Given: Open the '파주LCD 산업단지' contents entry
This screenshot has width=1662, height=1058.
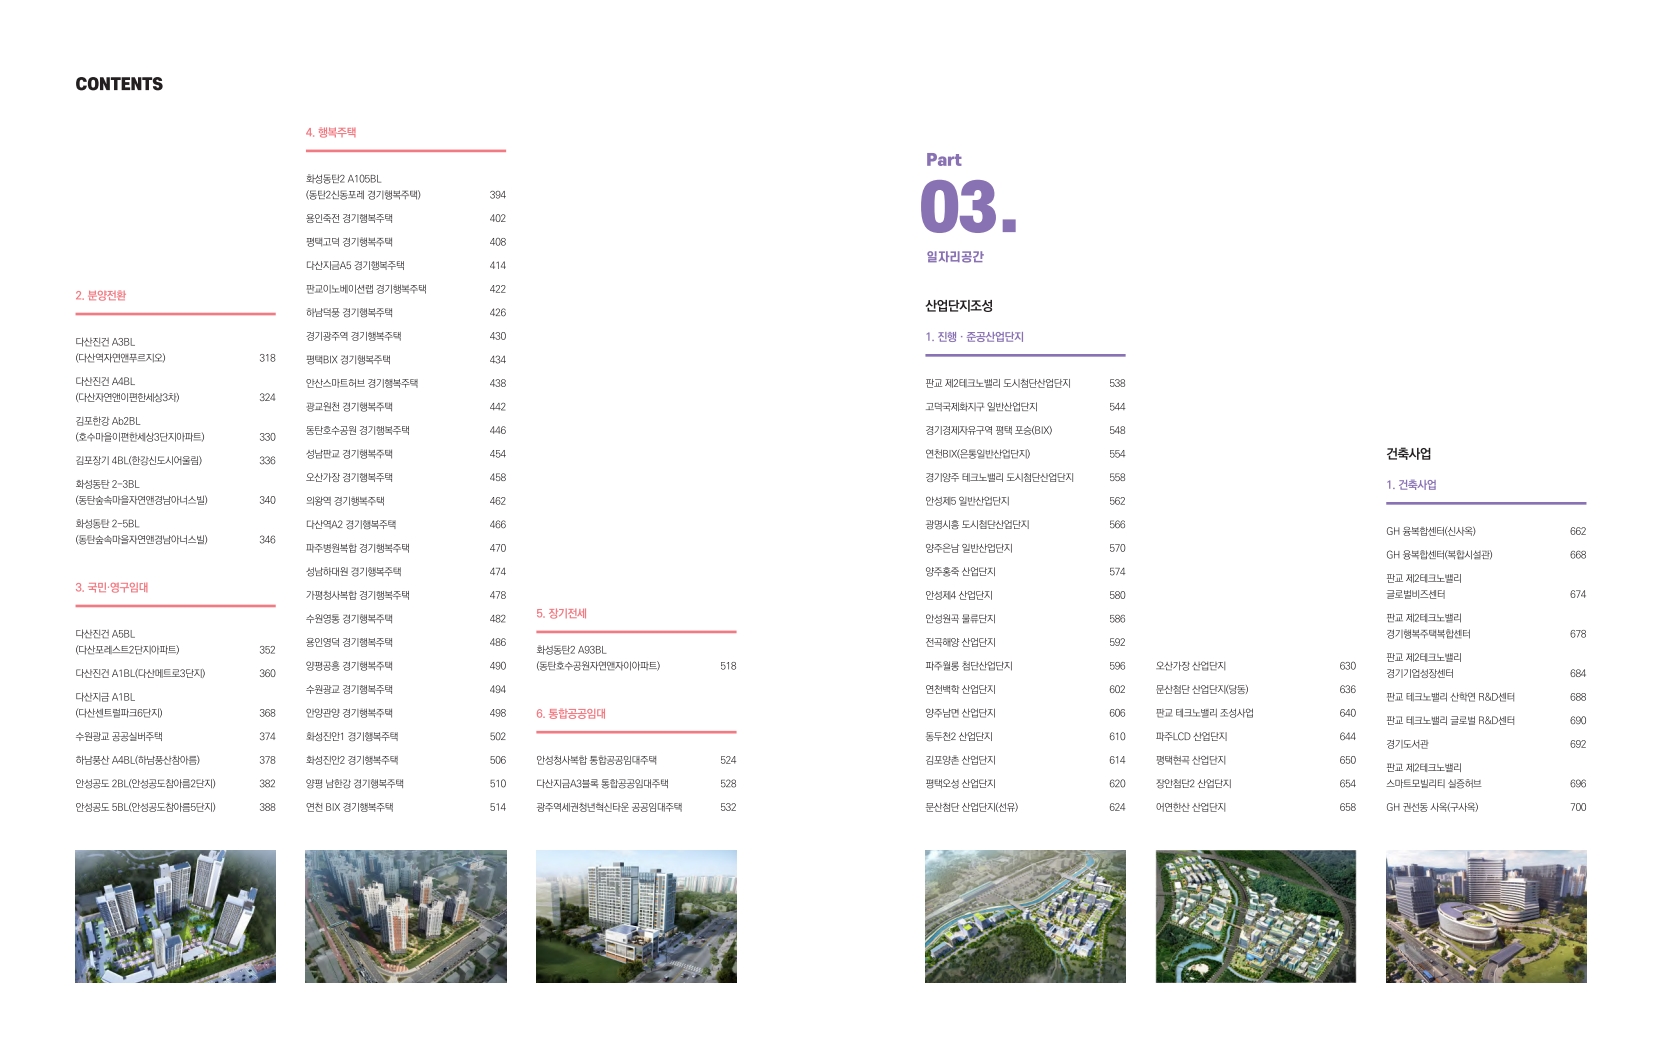Looking at the screenshot, I should pos(1191,737).
